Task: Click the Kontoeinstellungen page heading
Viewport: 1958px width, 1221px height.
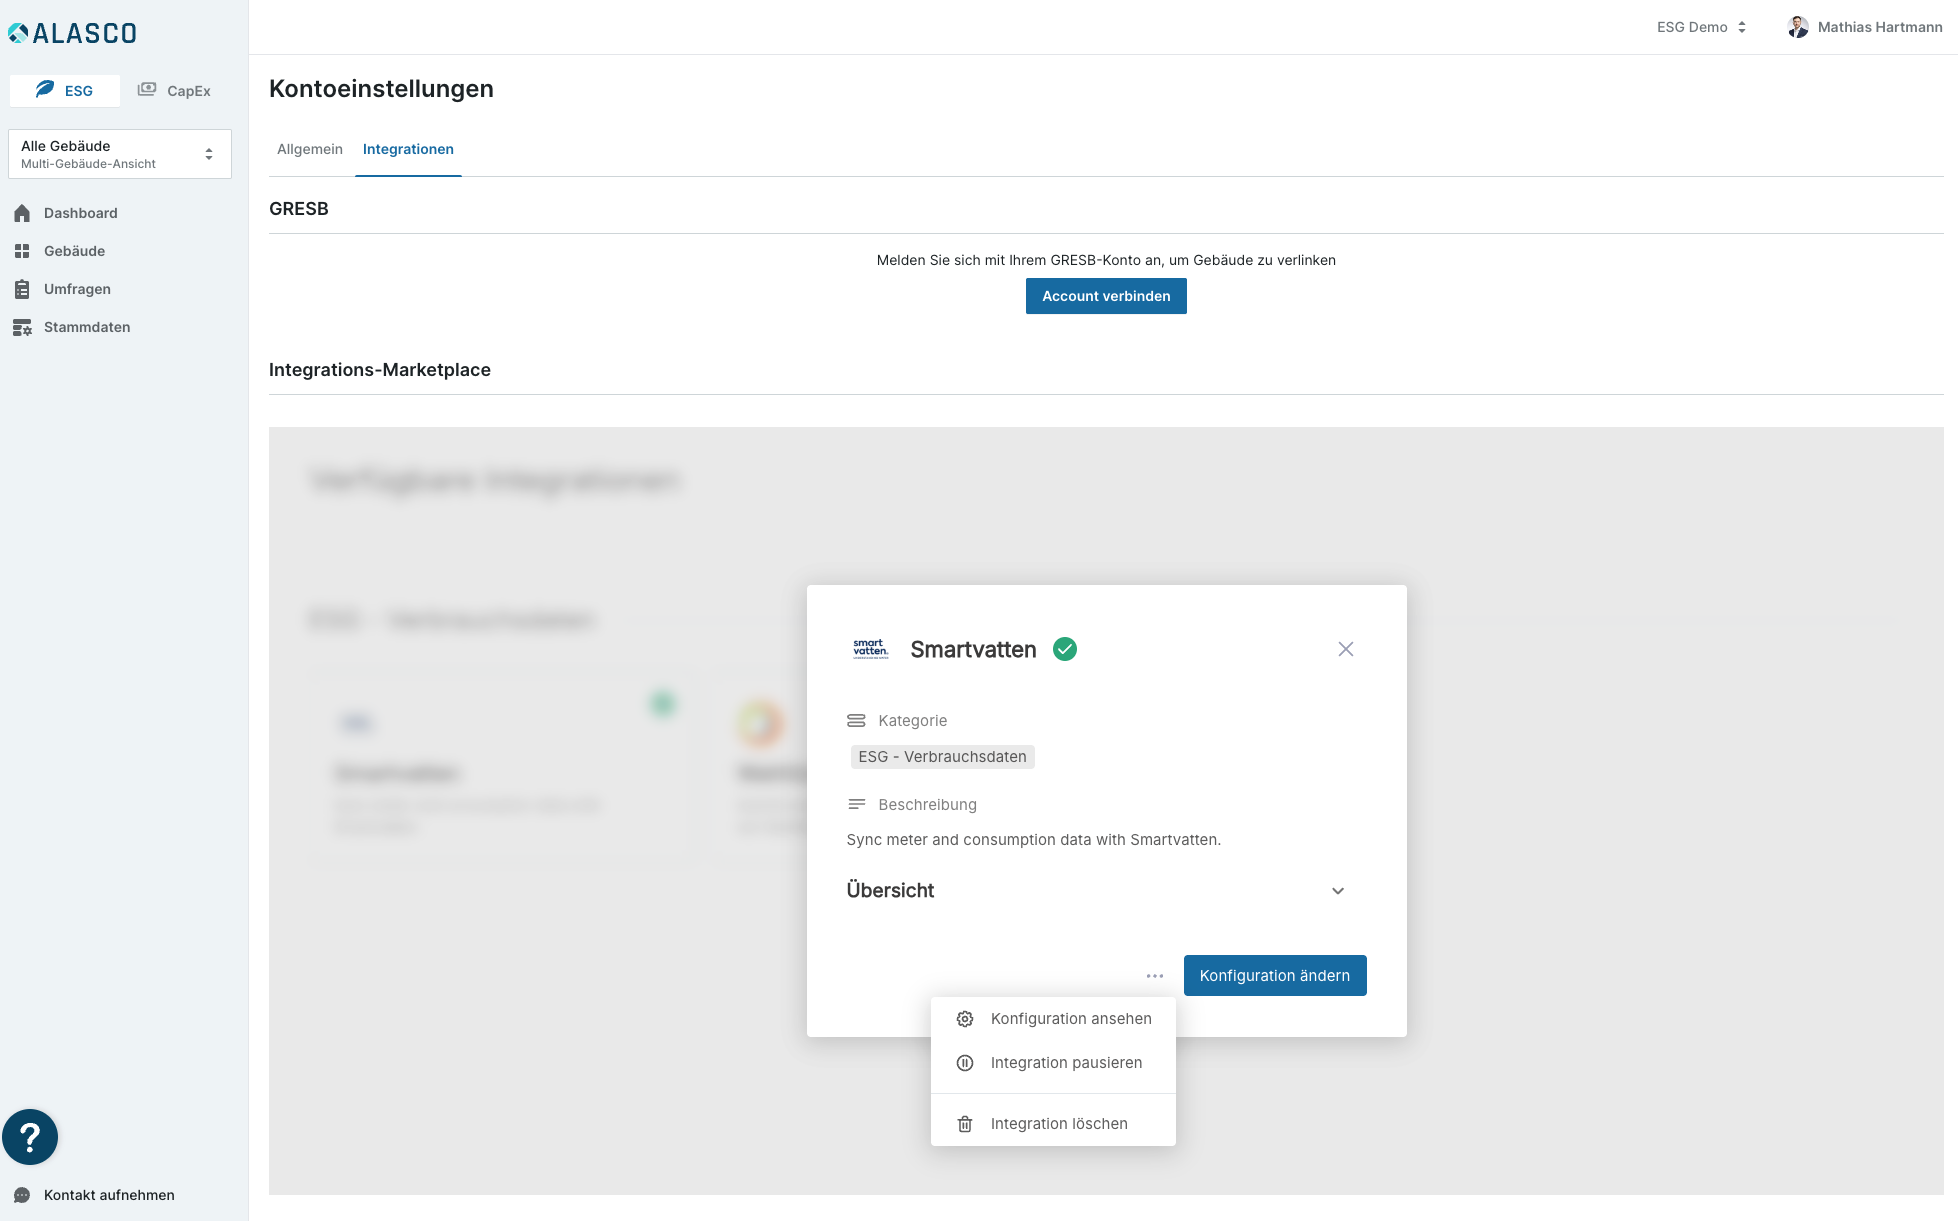Action: [381, 89]
